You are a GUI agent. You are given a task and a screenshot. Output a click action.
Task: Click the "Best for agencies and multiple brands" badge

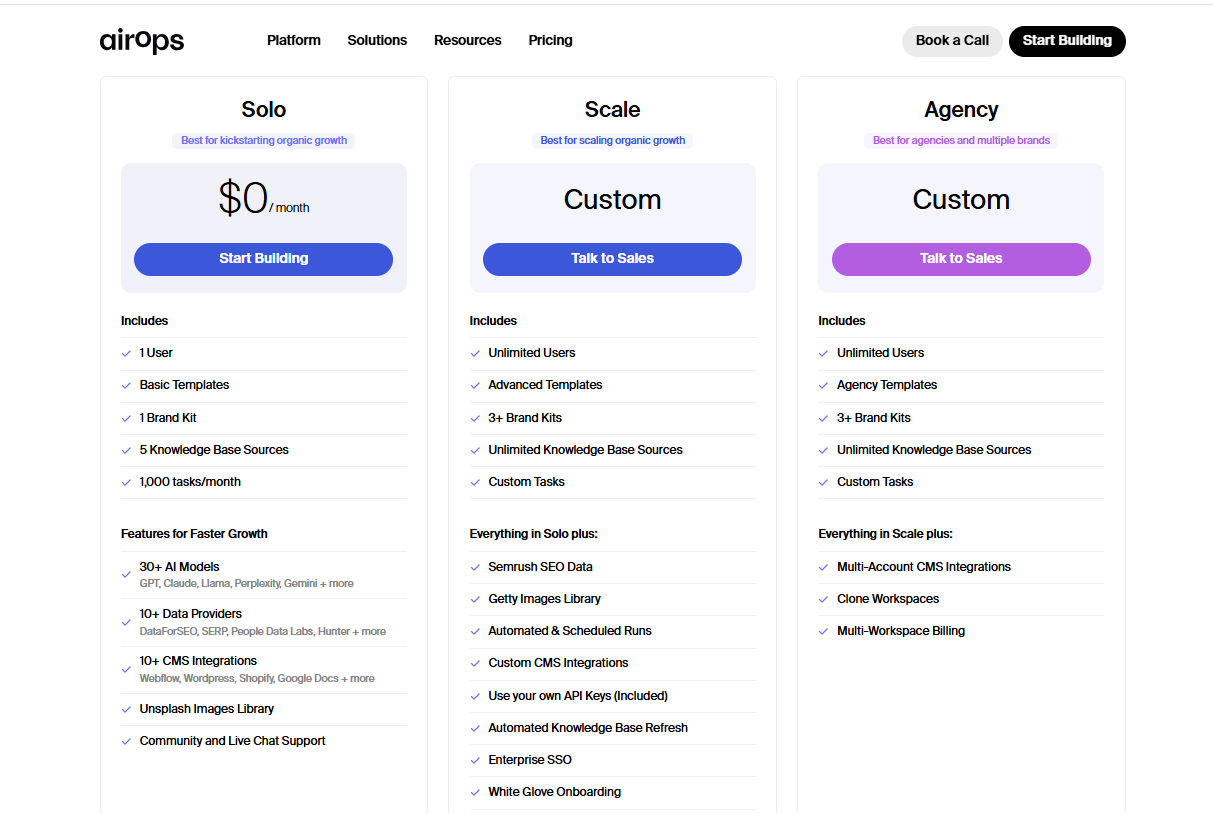click(x=961, y=140)
